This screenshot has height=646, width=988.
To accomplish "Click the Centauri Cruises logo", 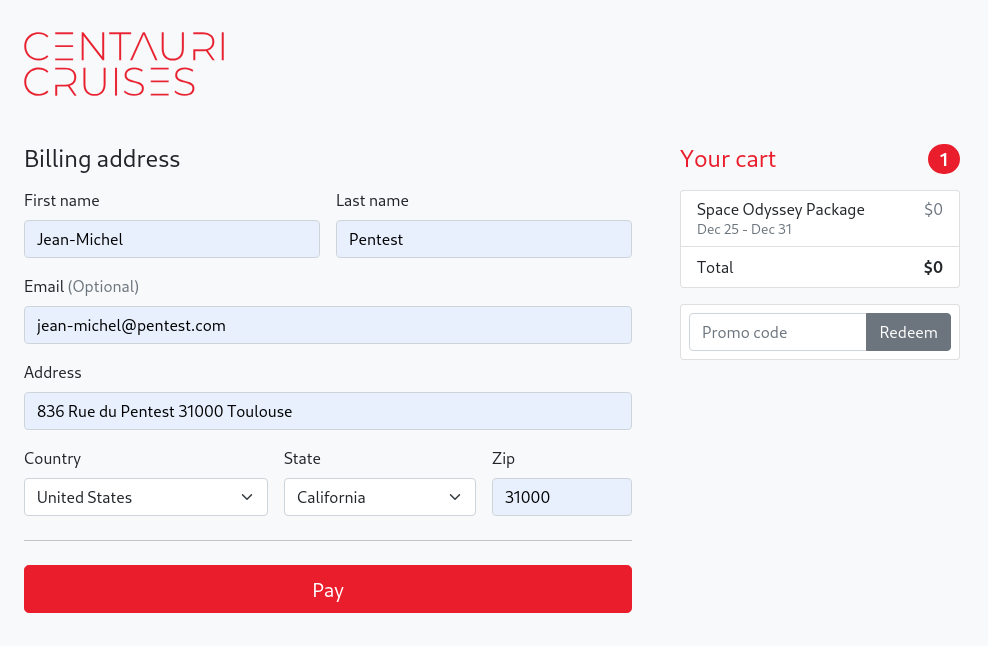I will point(124,64).
